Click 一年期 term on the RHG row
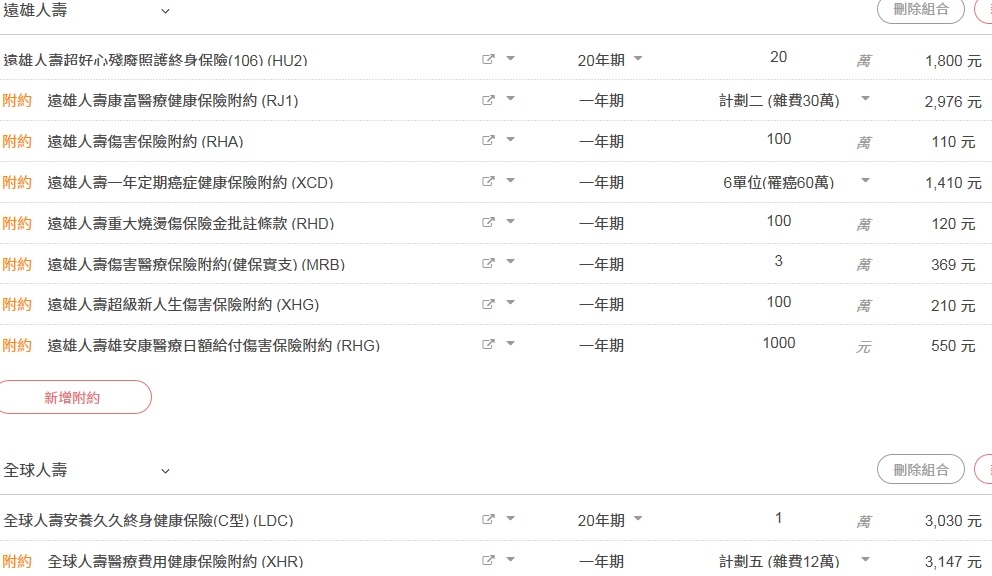The width and height of the screenshot is (992, 576). 601,346
